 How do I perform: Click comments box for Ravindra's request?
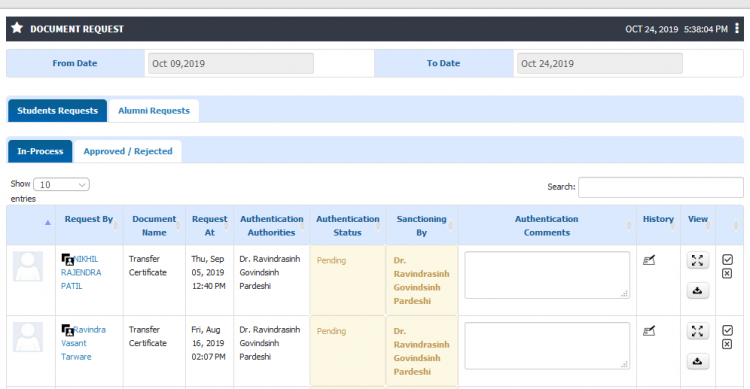tap(547, 346)
